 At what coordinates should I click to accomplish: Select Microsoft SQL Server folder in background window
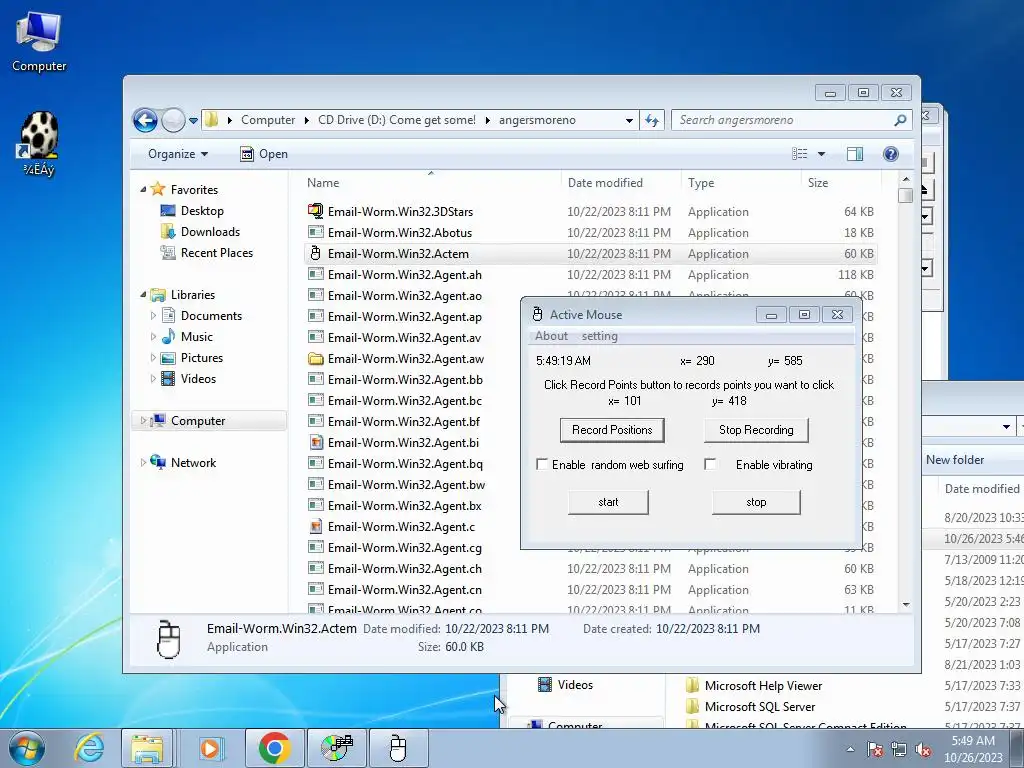760,707
